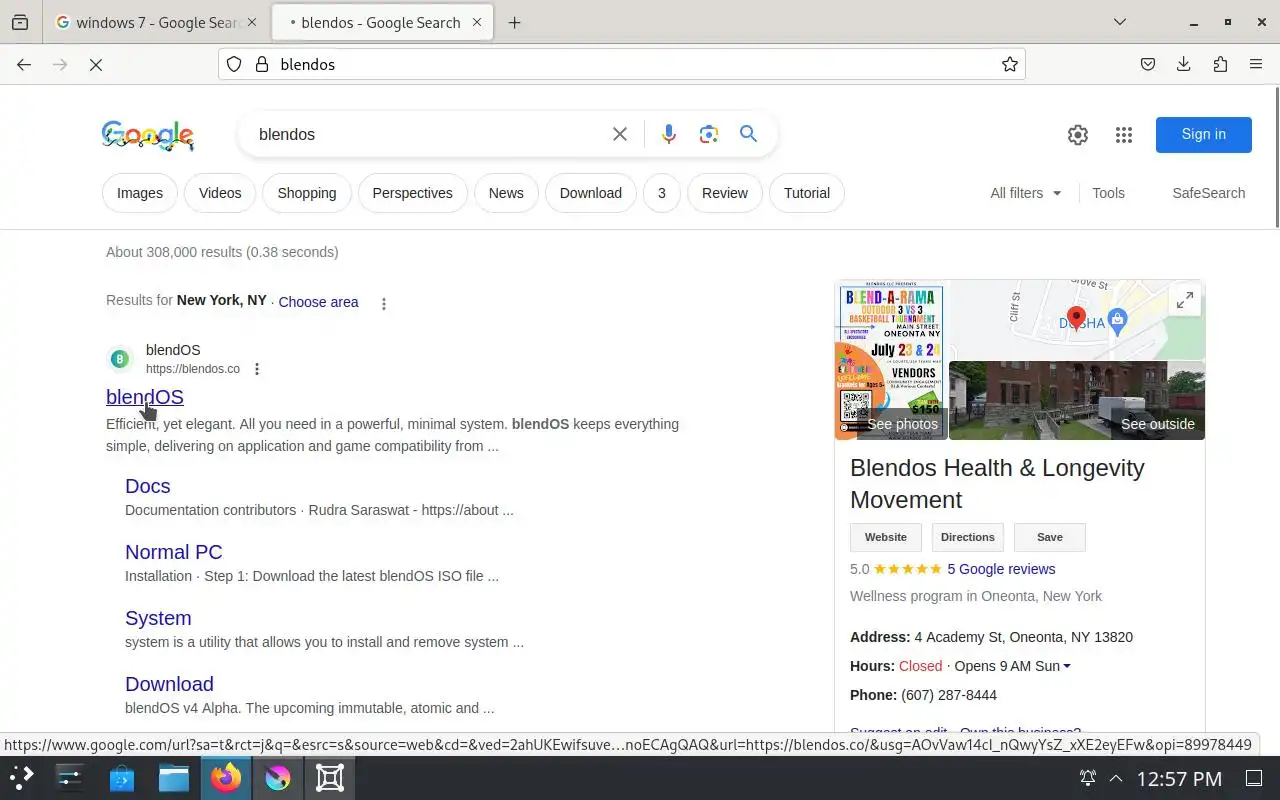Open the Tools search options
Viewport: 1280px width, 800px height.
click(1108, 193)
